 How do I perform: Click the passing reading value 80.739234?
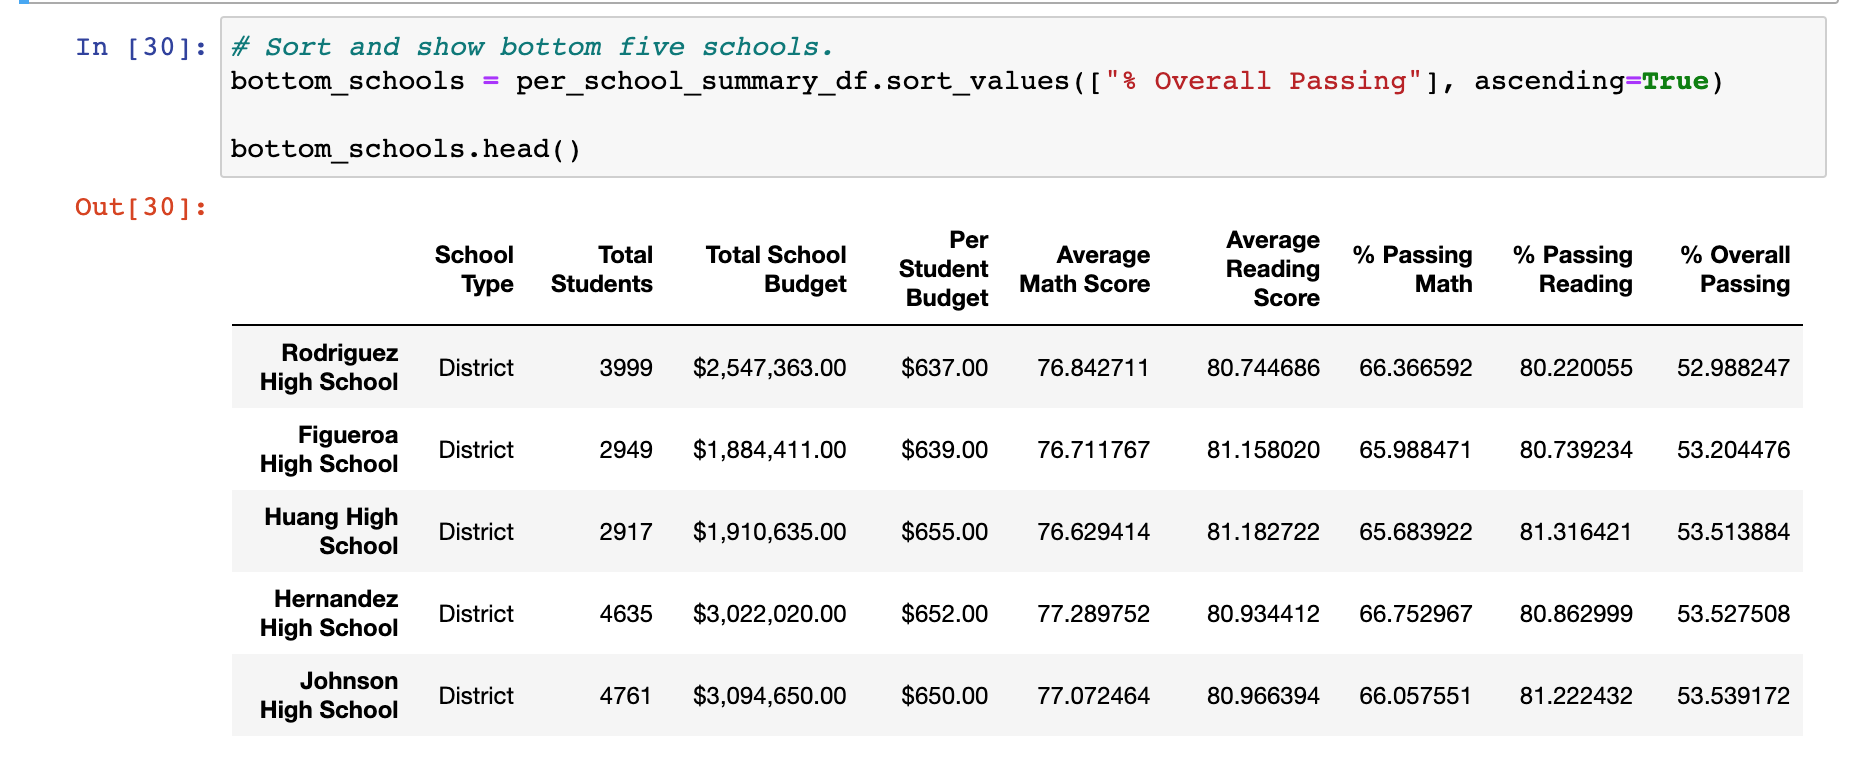pos(1576,450)
